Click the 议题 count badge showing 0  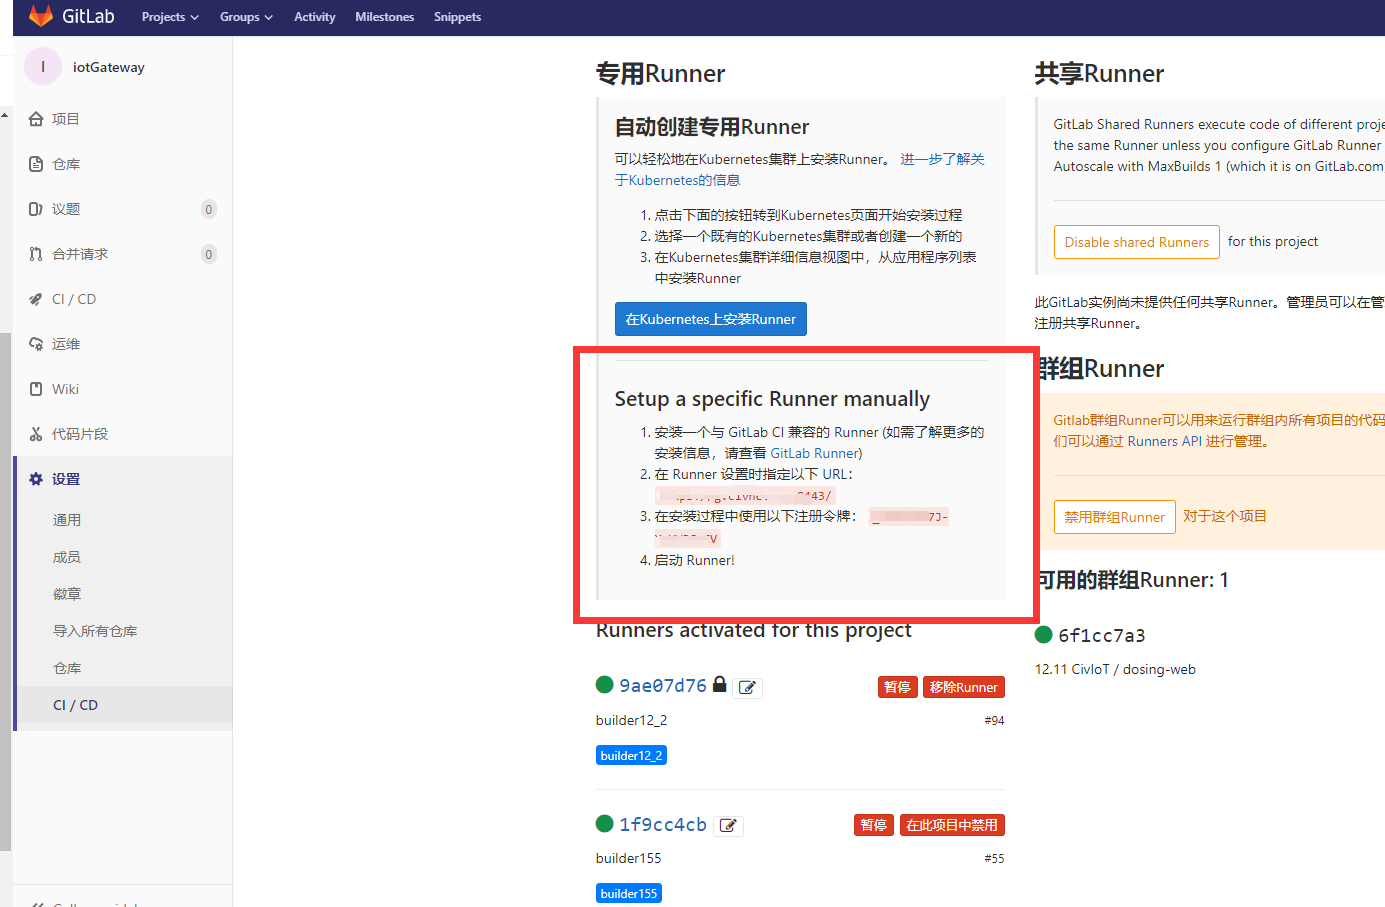tap(208, 209)
